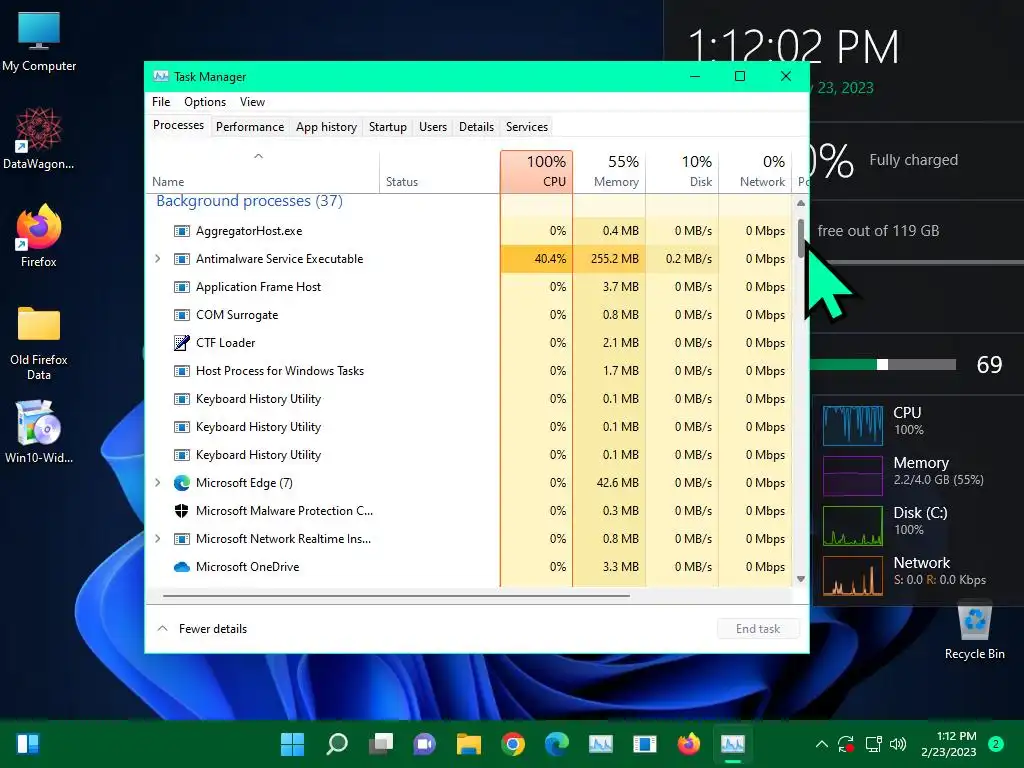Viewport: 1024px width, 768px height.
Task: Click the Memory usage graph thumbnail
Action: pyautogui.click(x=853, y=475)
